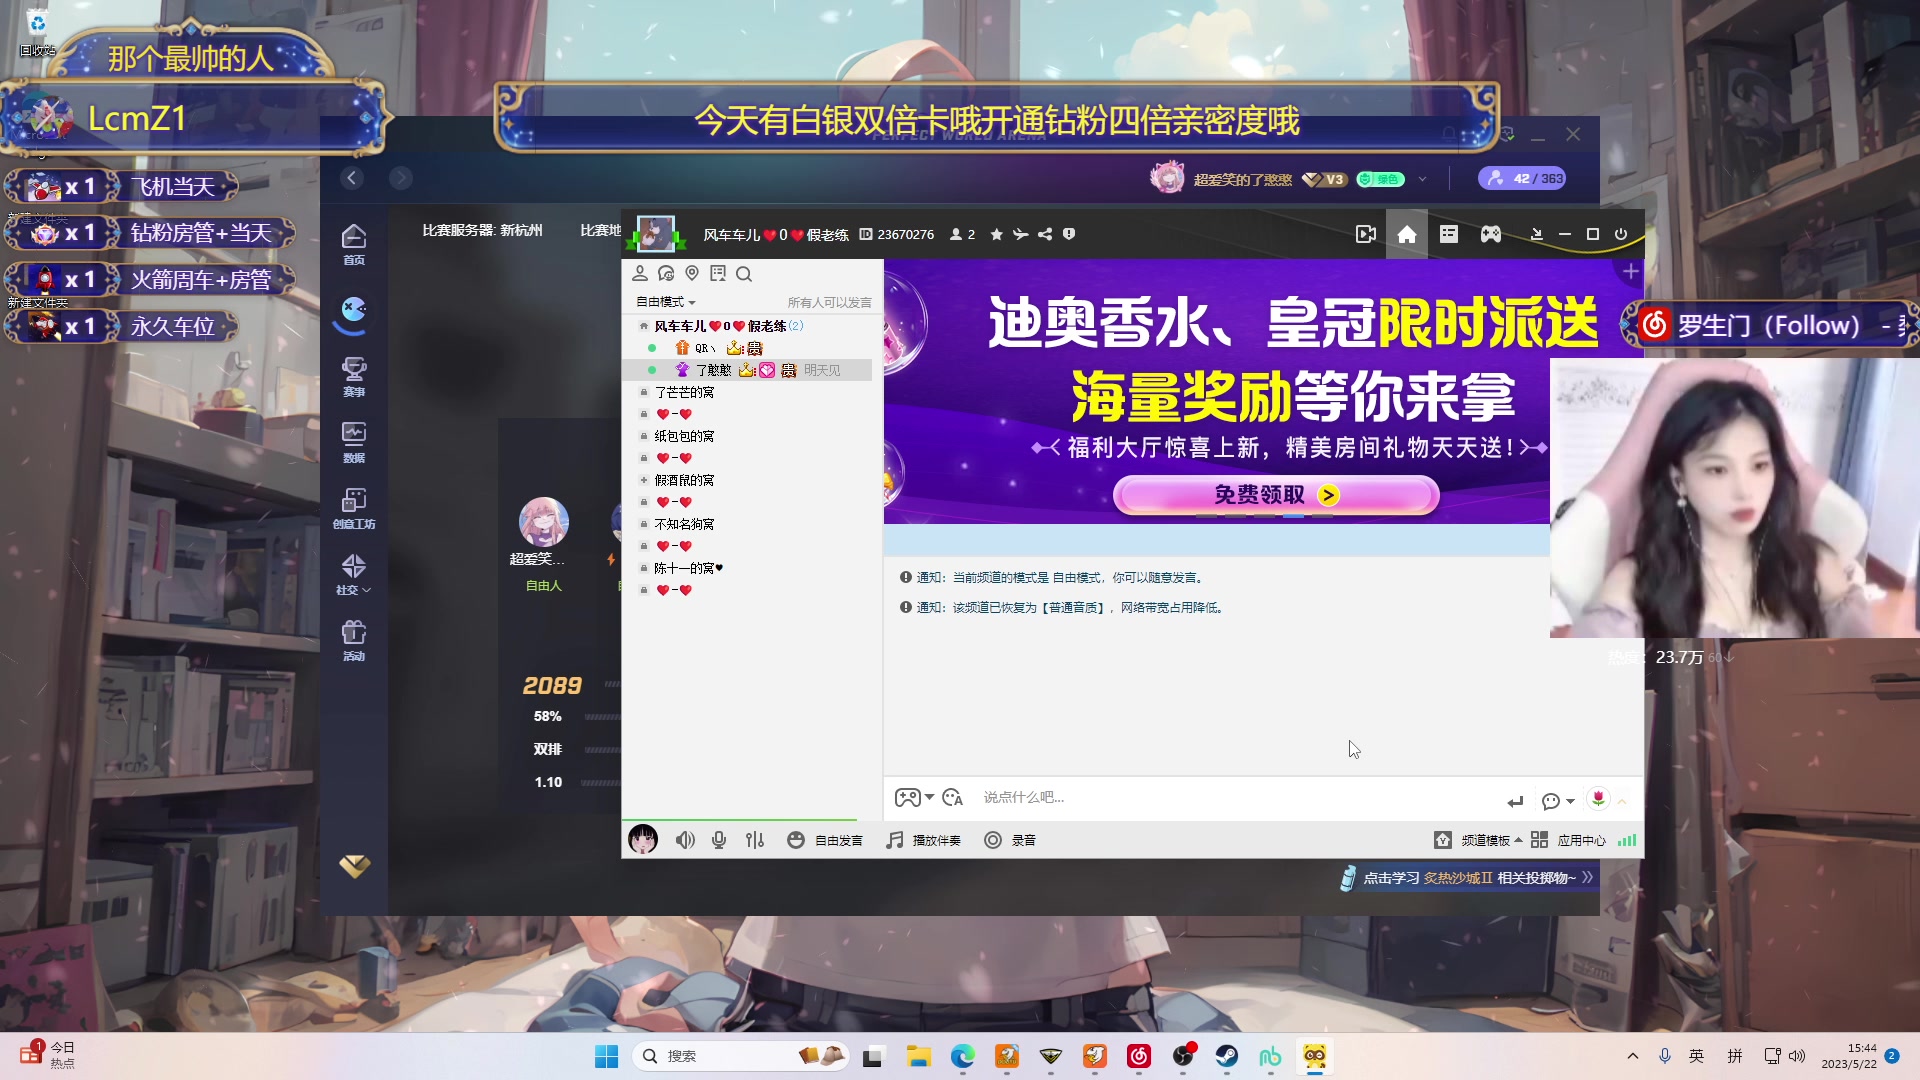This screenshot has width=1920, height=1080.
Task: Expand the 频道模板 channel template menu
Action: [1478, 840]
